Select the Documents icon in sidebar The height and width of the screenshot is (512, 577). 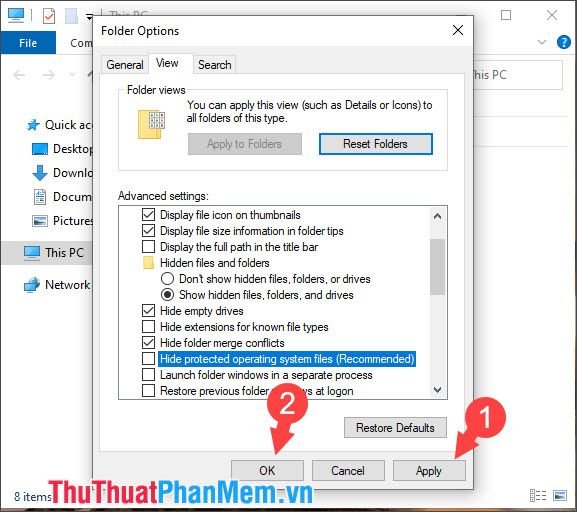(40, 197)
